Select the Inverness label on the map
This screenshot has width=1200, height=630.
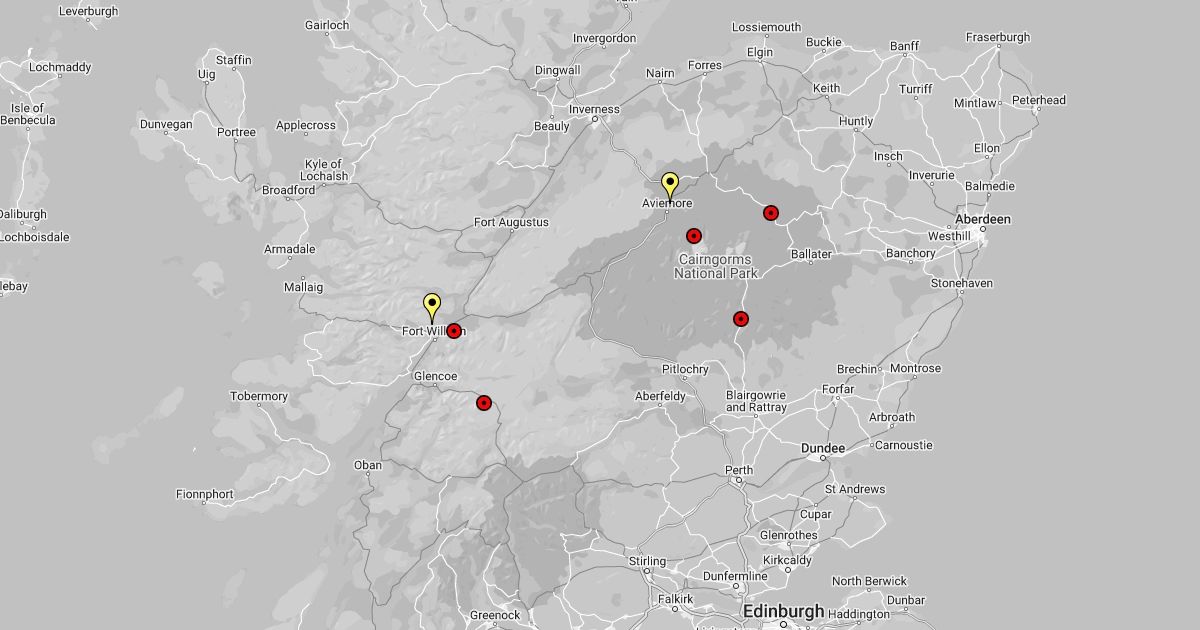tap(594, 110)
